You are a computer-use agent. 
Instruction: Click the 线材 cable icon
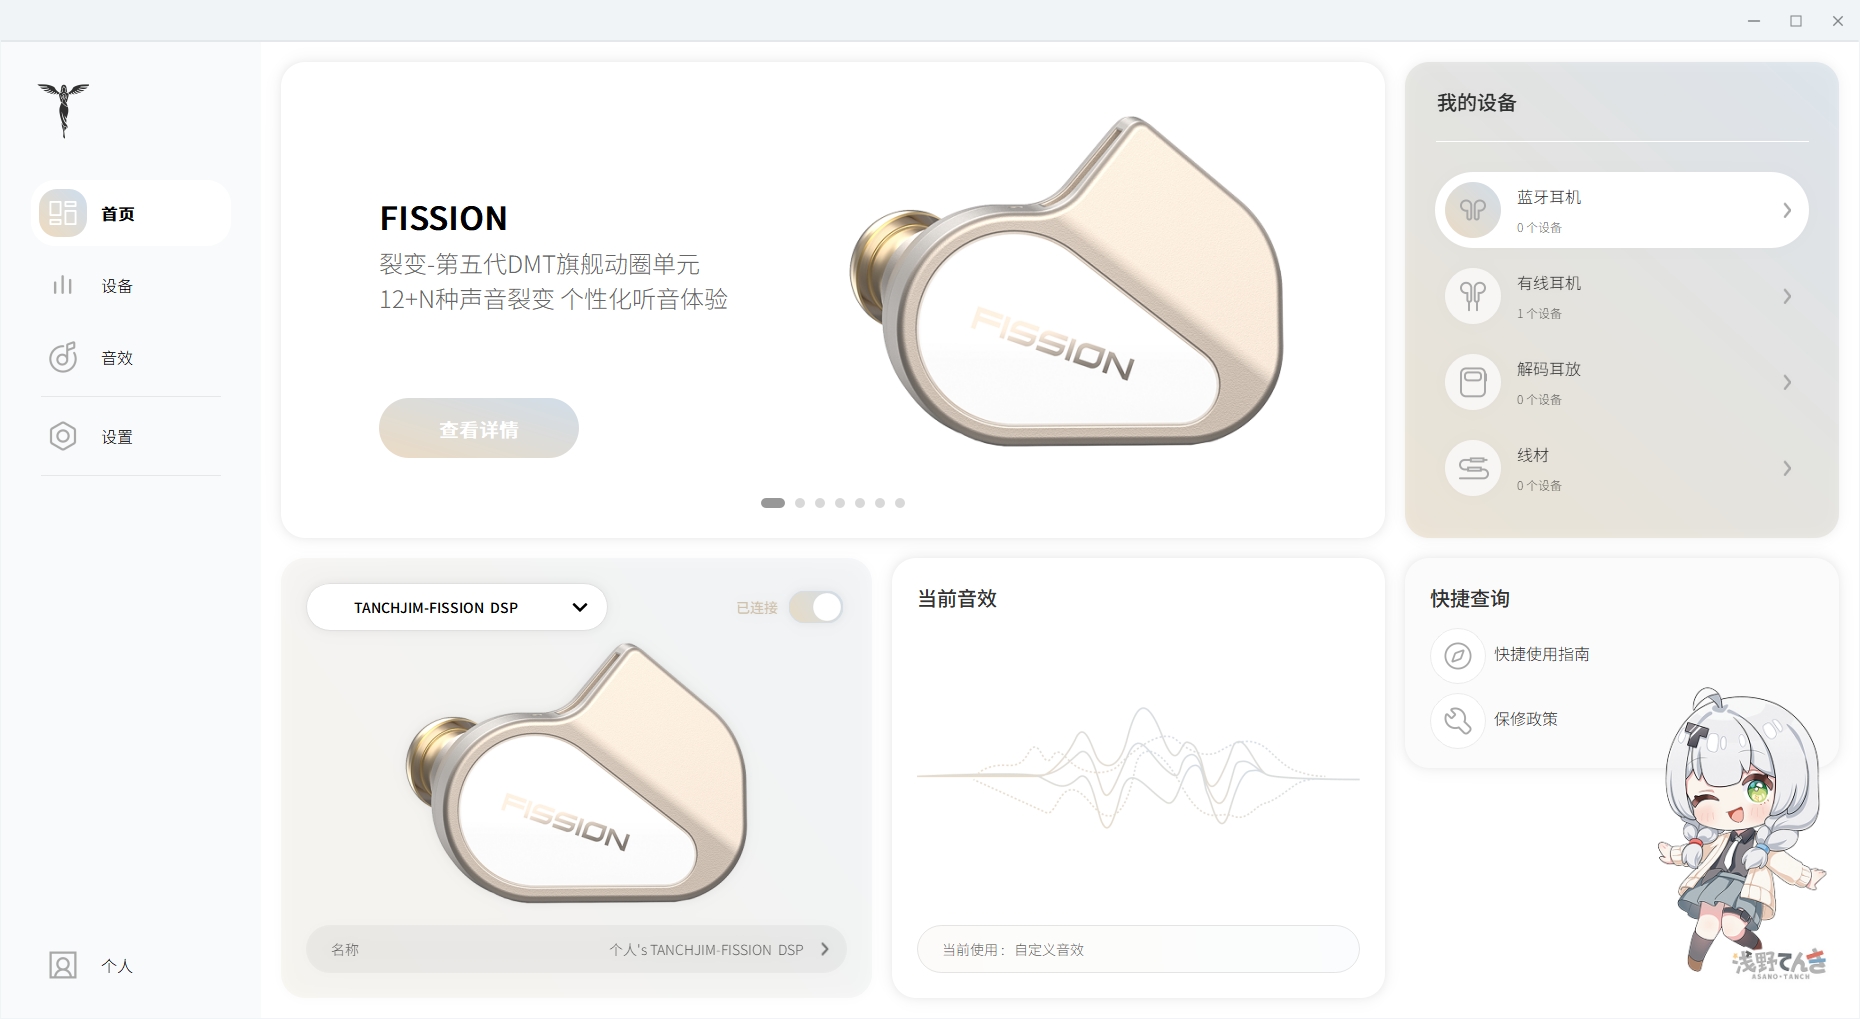(x=1473, y=468)
